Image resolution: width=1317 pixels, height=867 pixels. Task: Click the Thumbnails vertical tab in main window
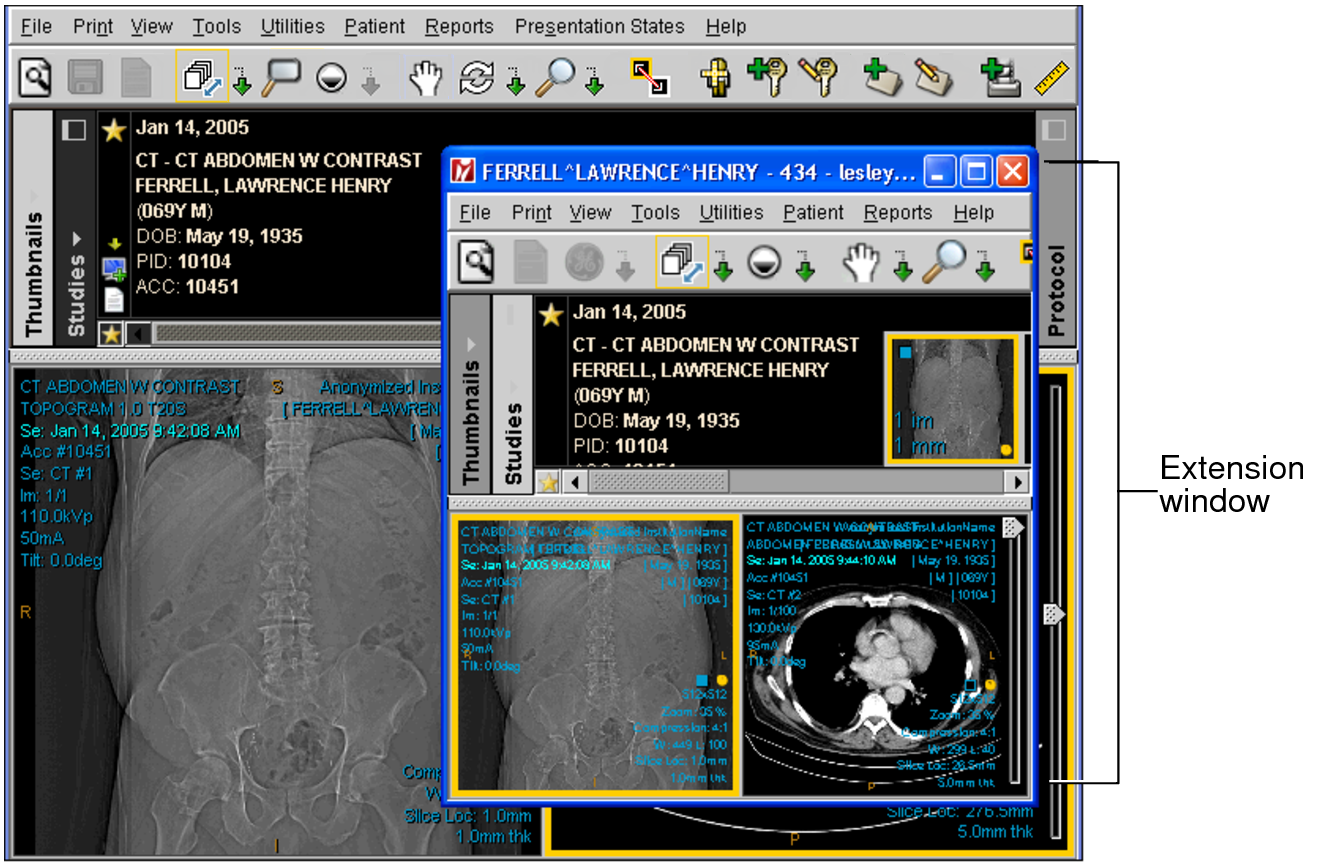click(33, 272)
